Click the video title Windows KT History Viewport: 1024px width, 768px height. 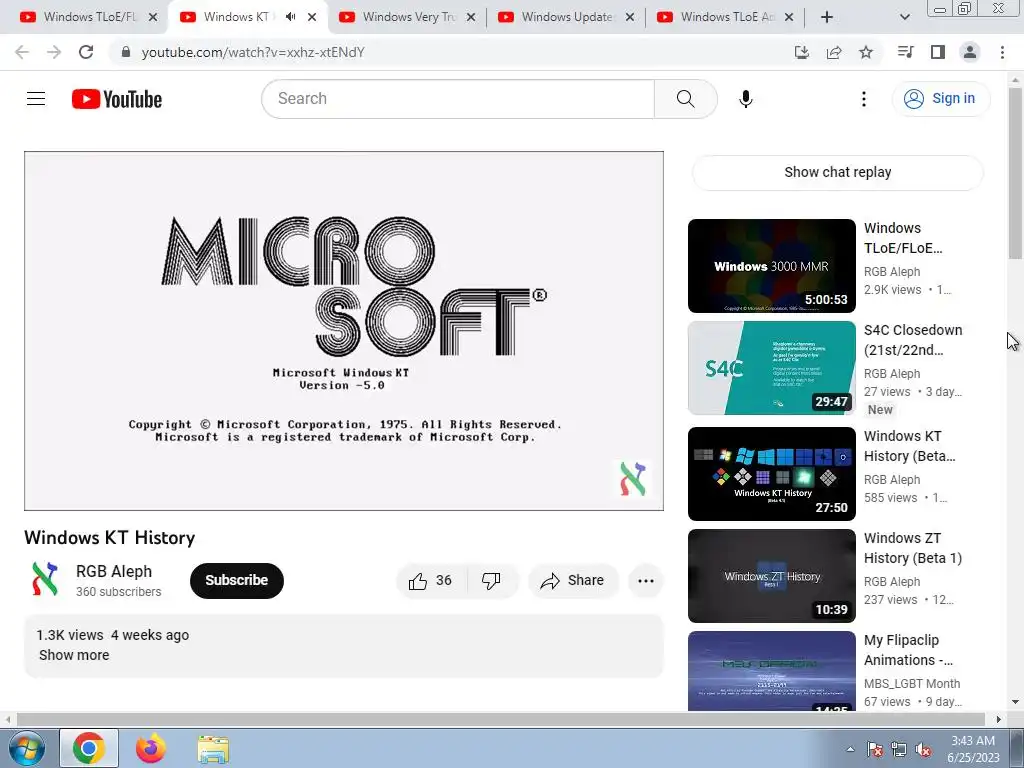pyautogui.click(x=110, y=537)
